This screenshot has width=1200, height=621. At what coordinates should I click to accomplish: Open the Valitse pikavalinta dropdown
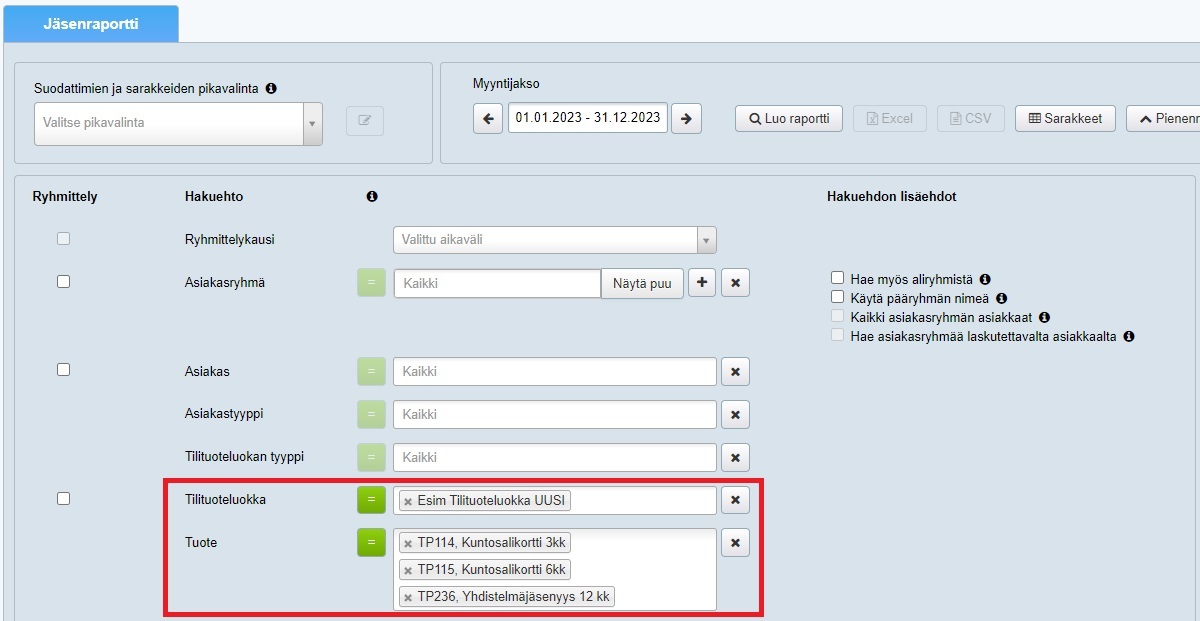178,123
